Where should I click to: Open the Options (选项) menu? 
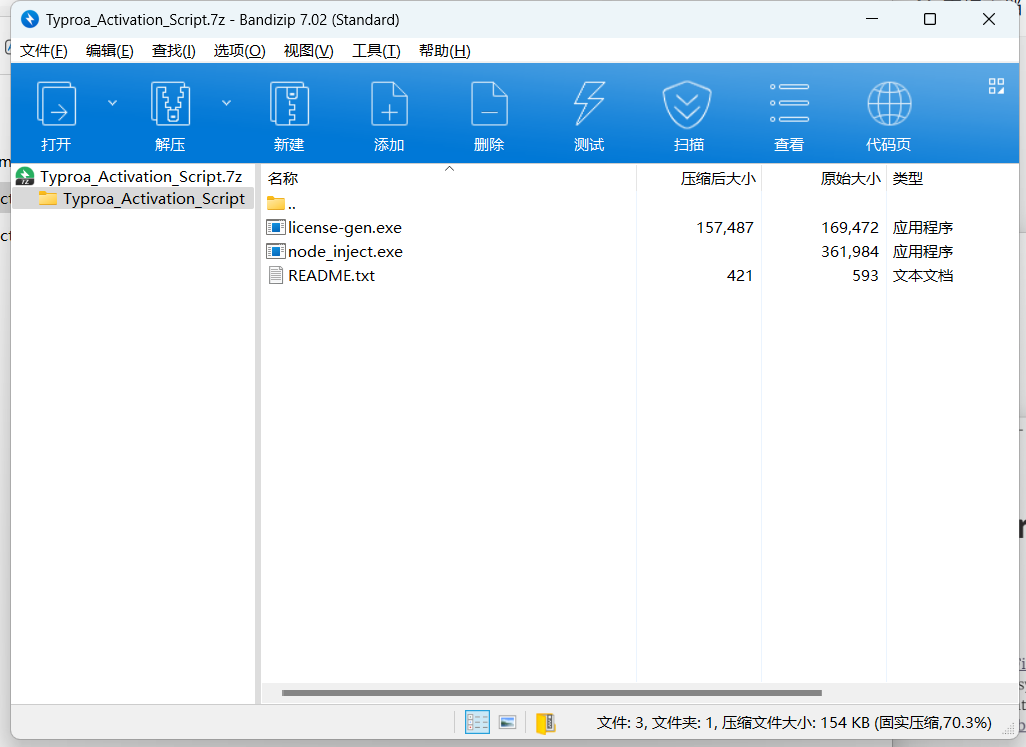coord(239,51)
